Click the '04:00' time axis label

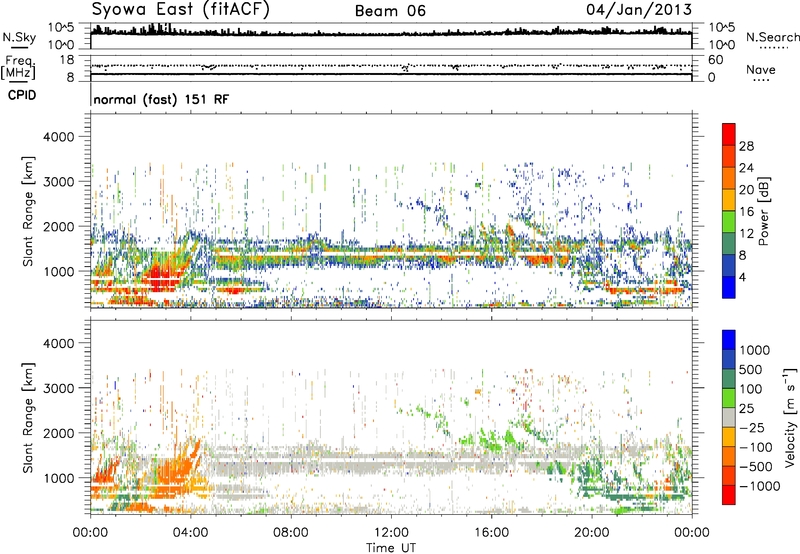click(x=191, y=533)
